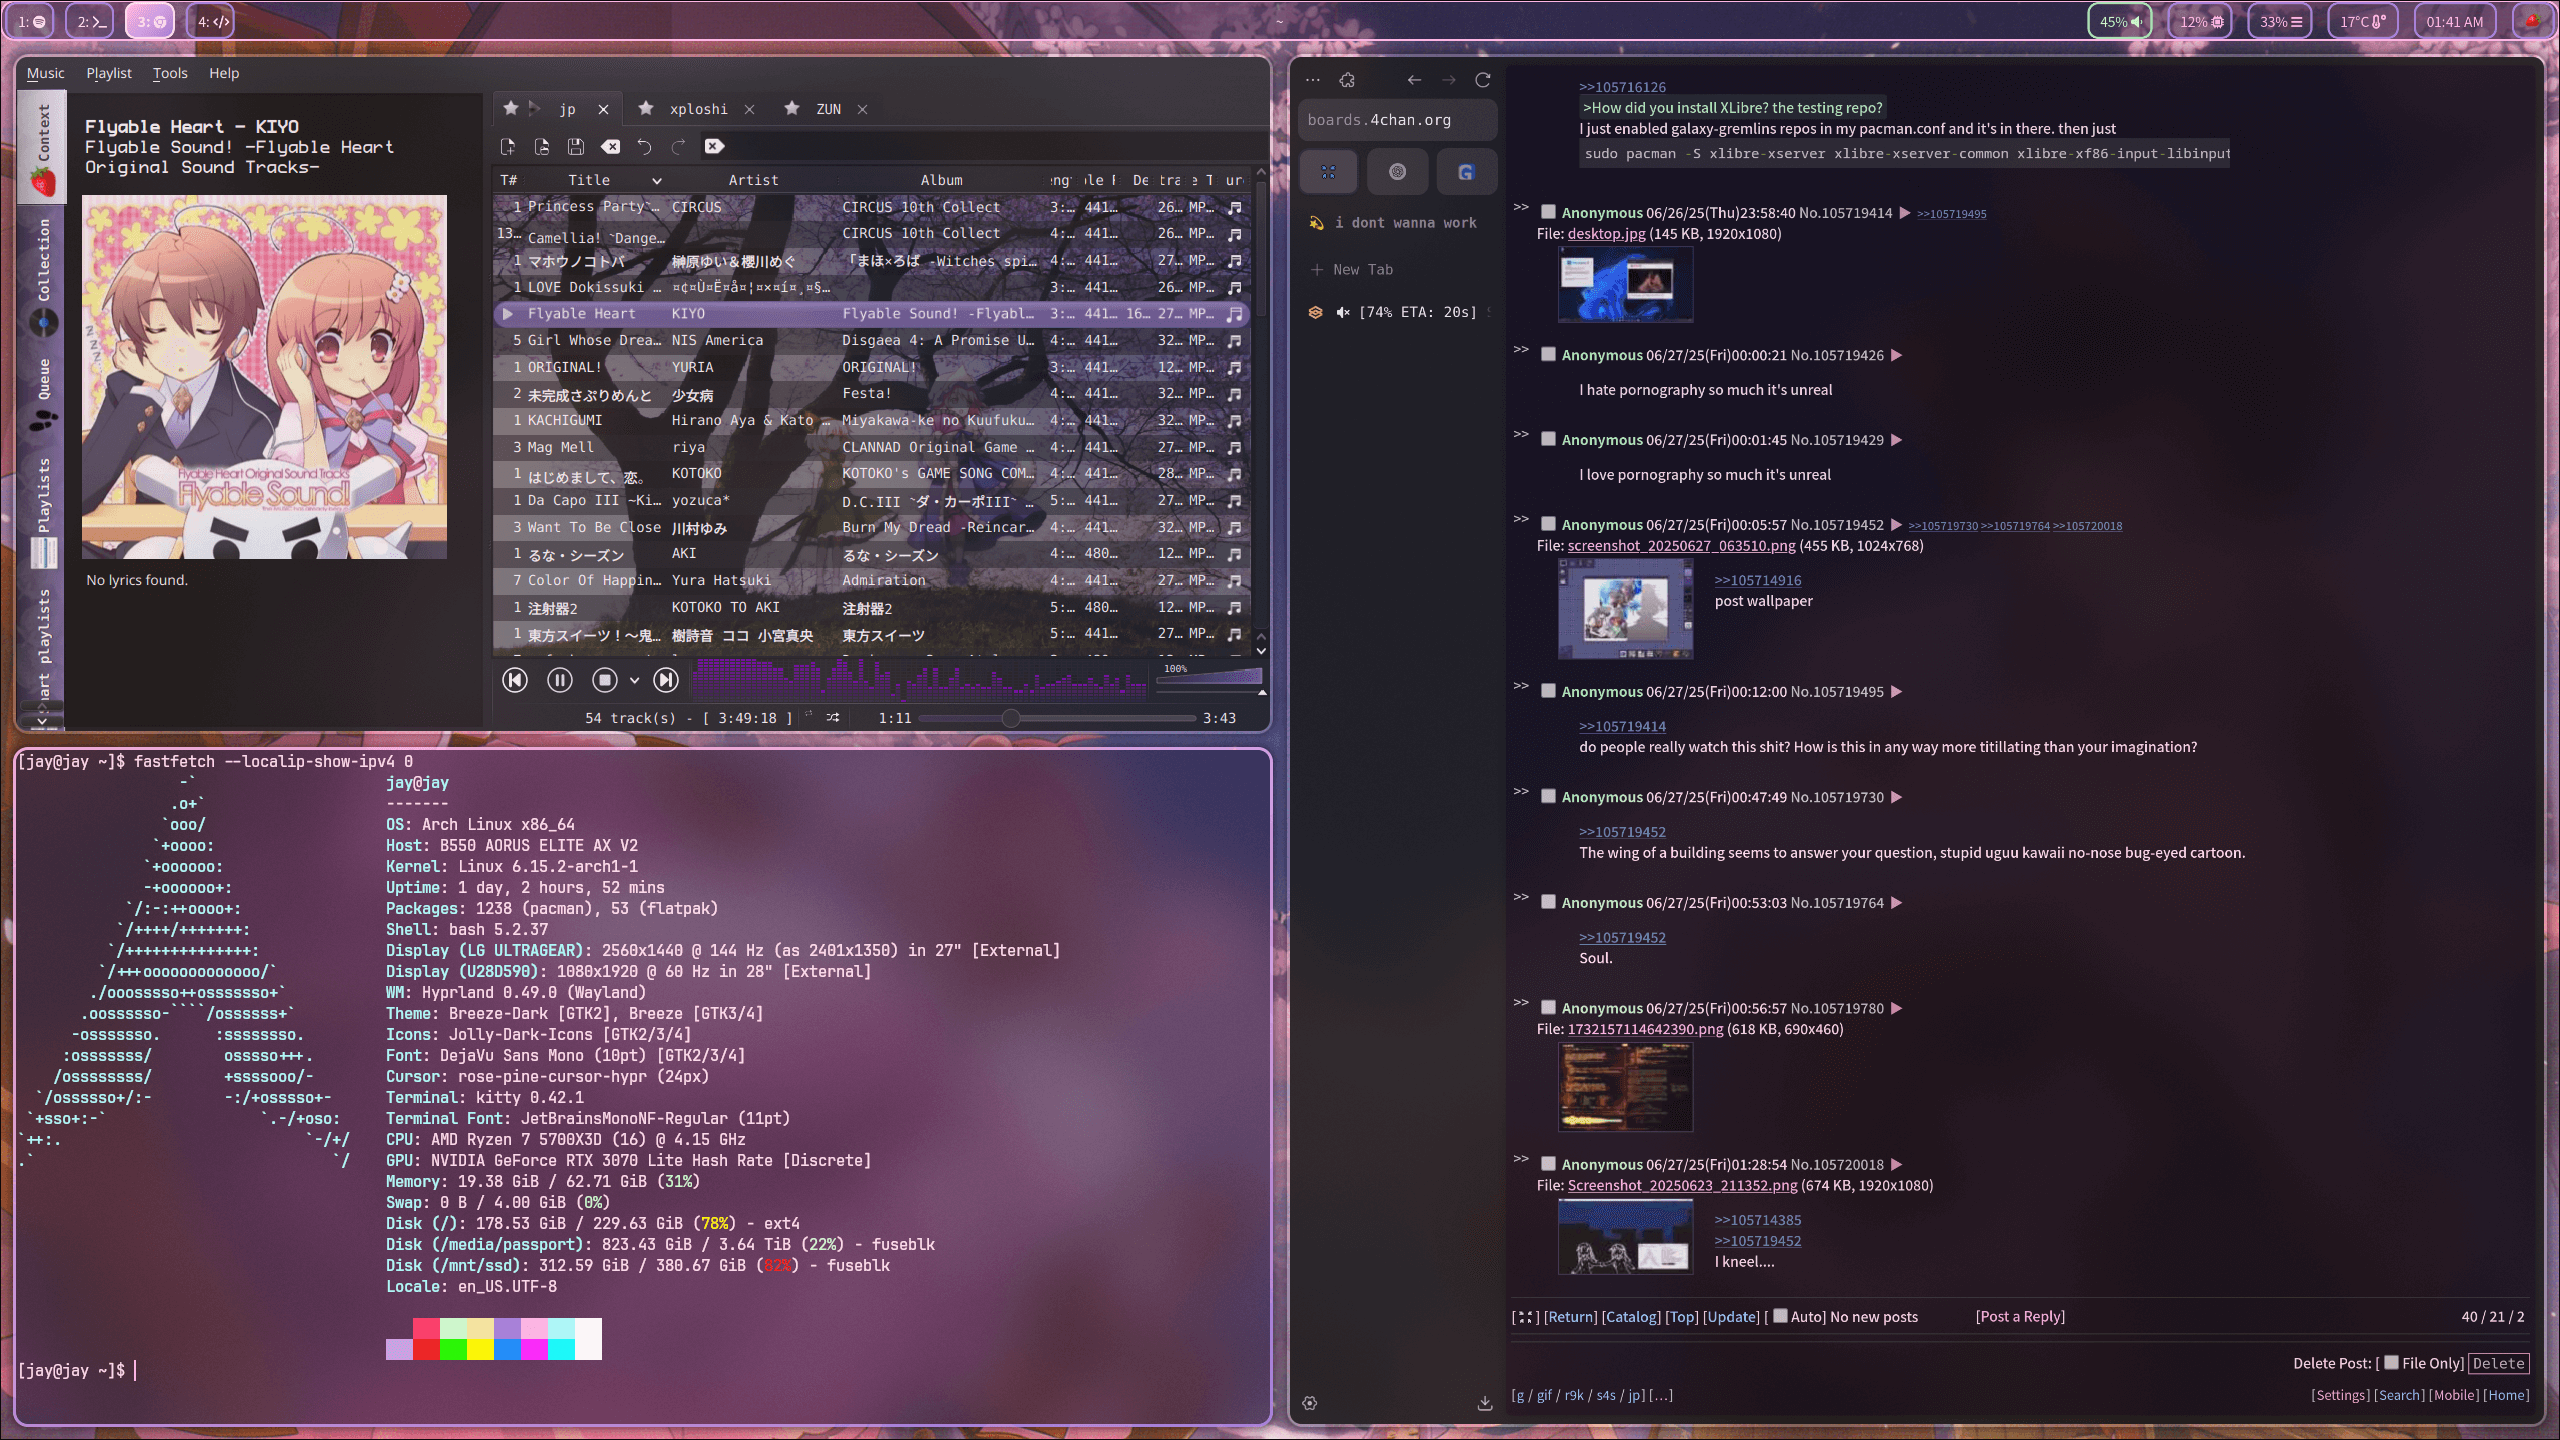Click the browser extensions puzzle icon
This screenshot has height=1440, width=2560.
[1347, 80]
